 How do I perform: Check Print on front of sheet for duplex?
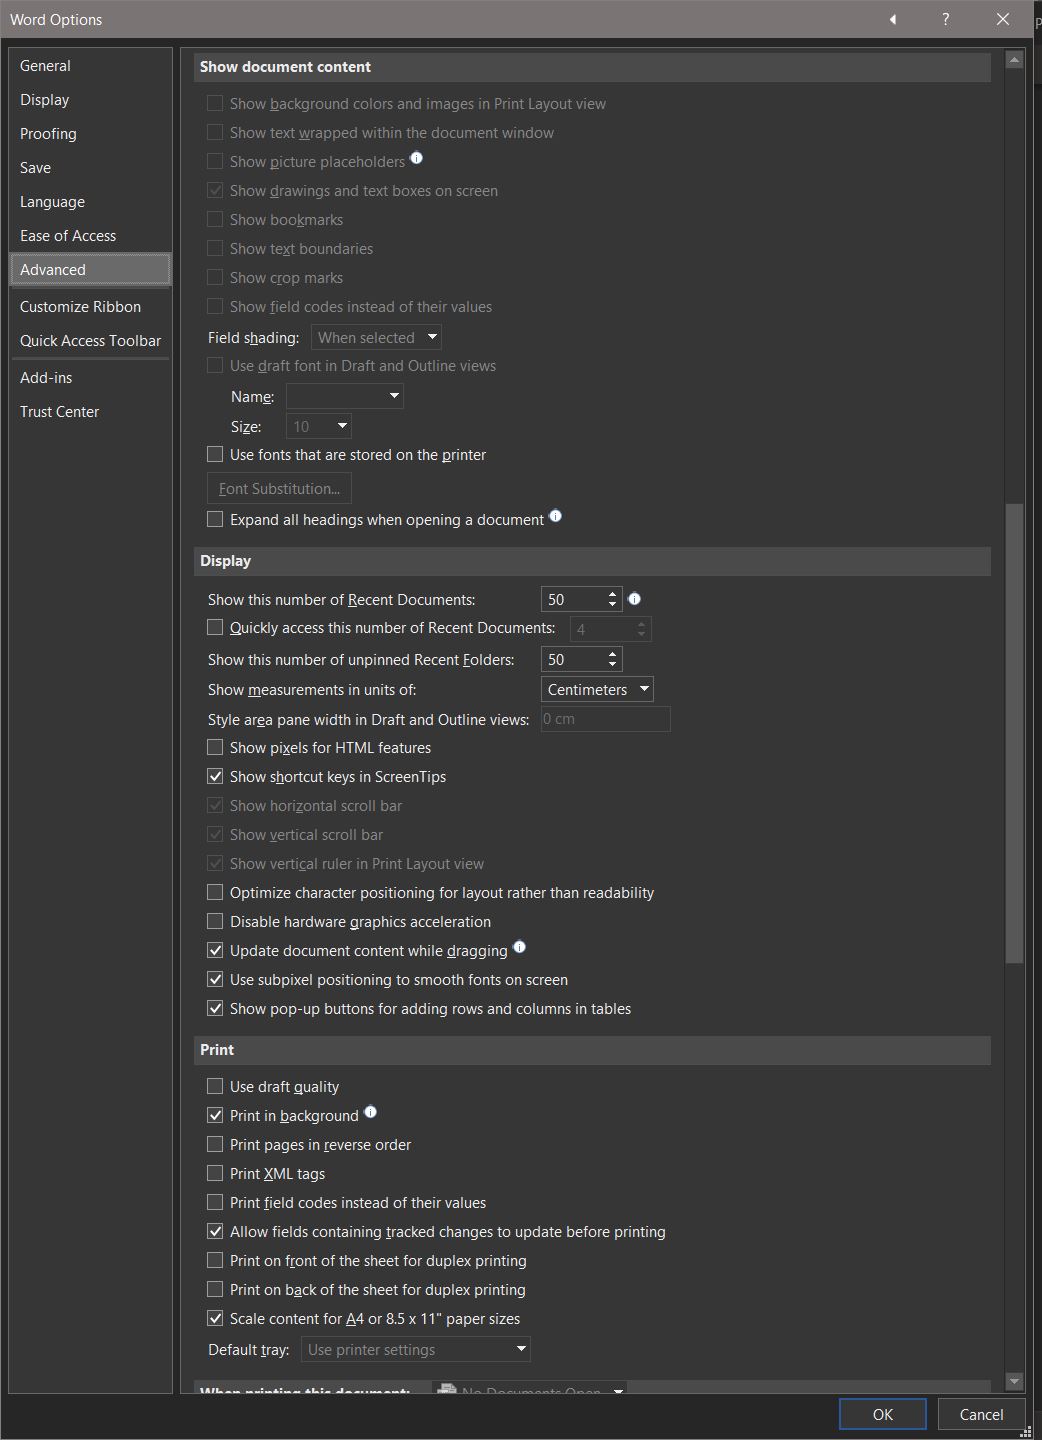tap(215, 1260)
